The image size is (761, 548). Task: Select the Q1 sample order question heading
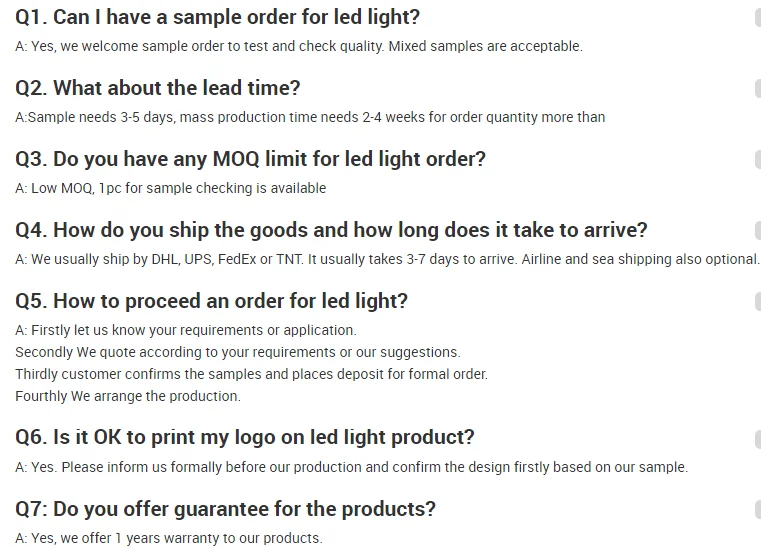pyautogui.click(x=218, y=18)
